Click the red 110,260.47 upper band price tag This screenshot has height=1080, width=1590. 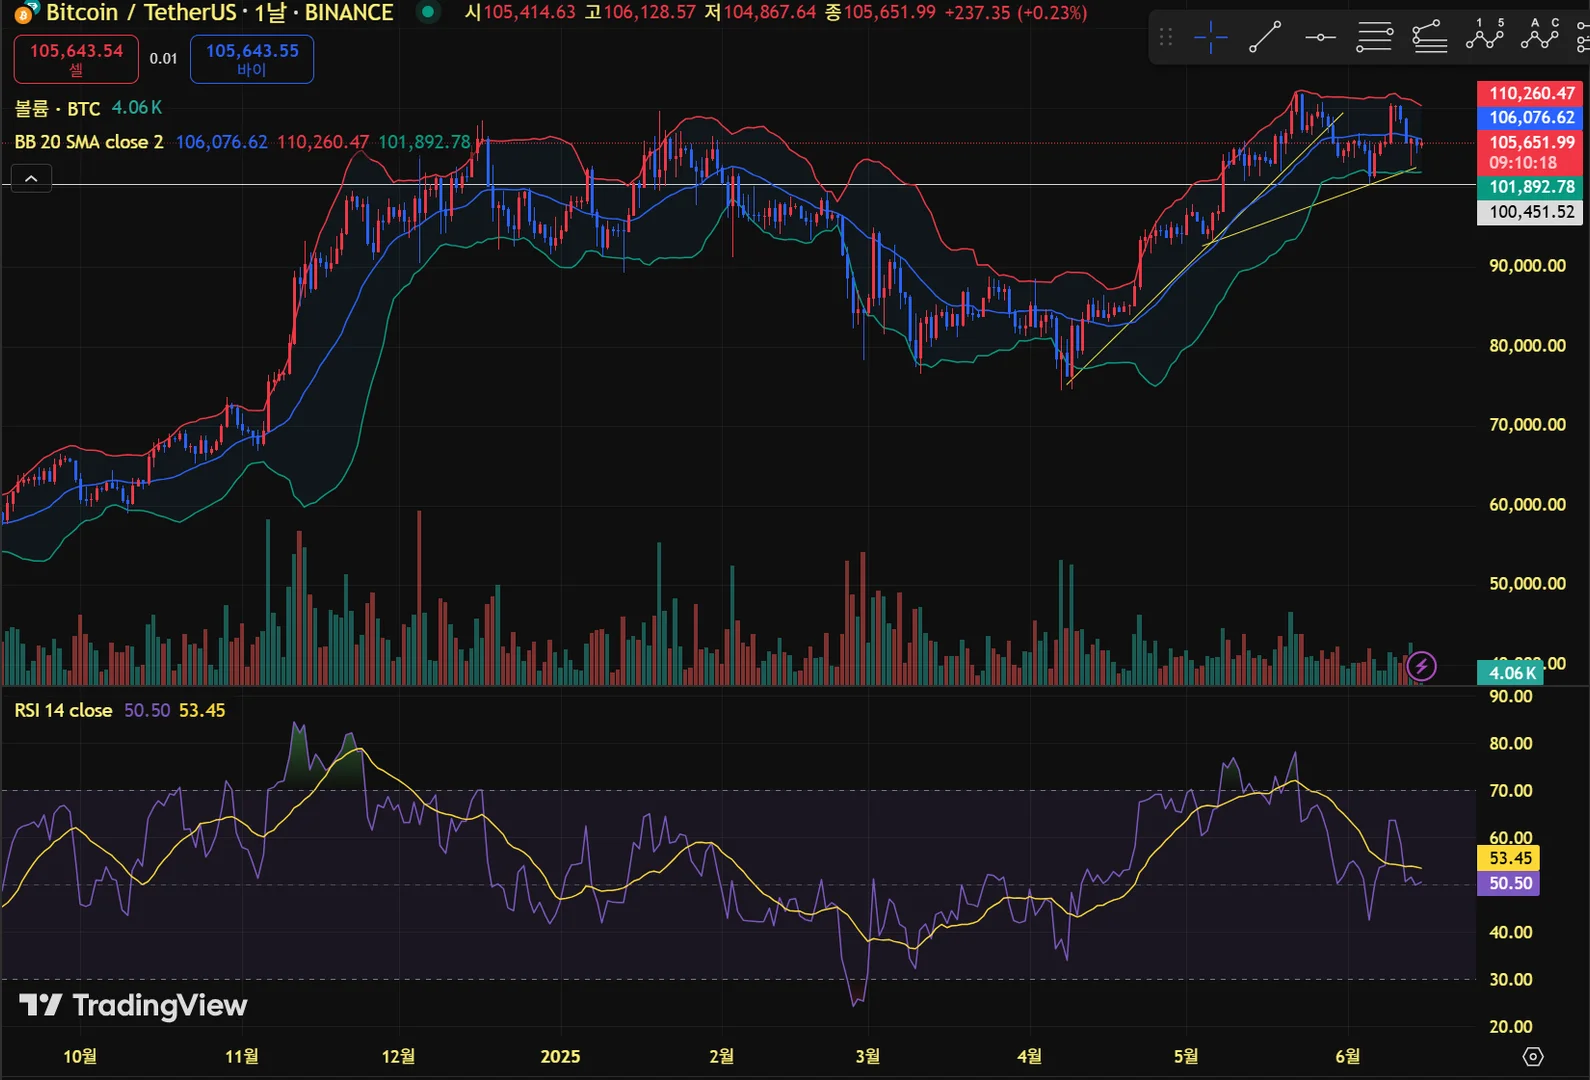(x=1530, y=93)
